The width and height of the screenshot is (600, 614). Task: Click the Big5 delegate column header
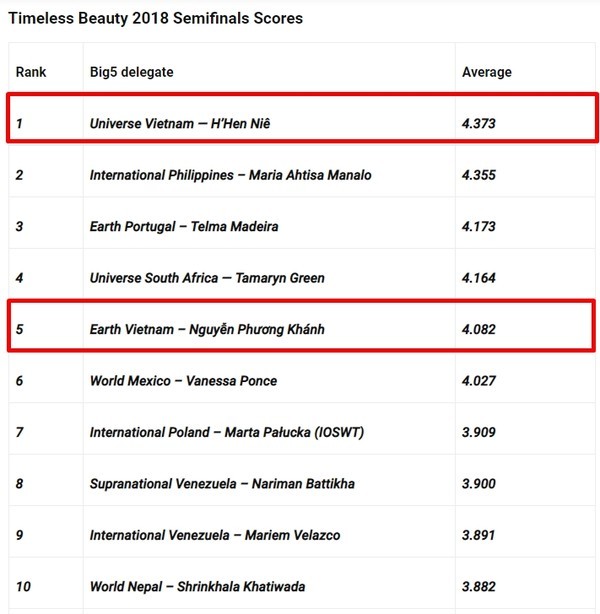tap(131, 72)
